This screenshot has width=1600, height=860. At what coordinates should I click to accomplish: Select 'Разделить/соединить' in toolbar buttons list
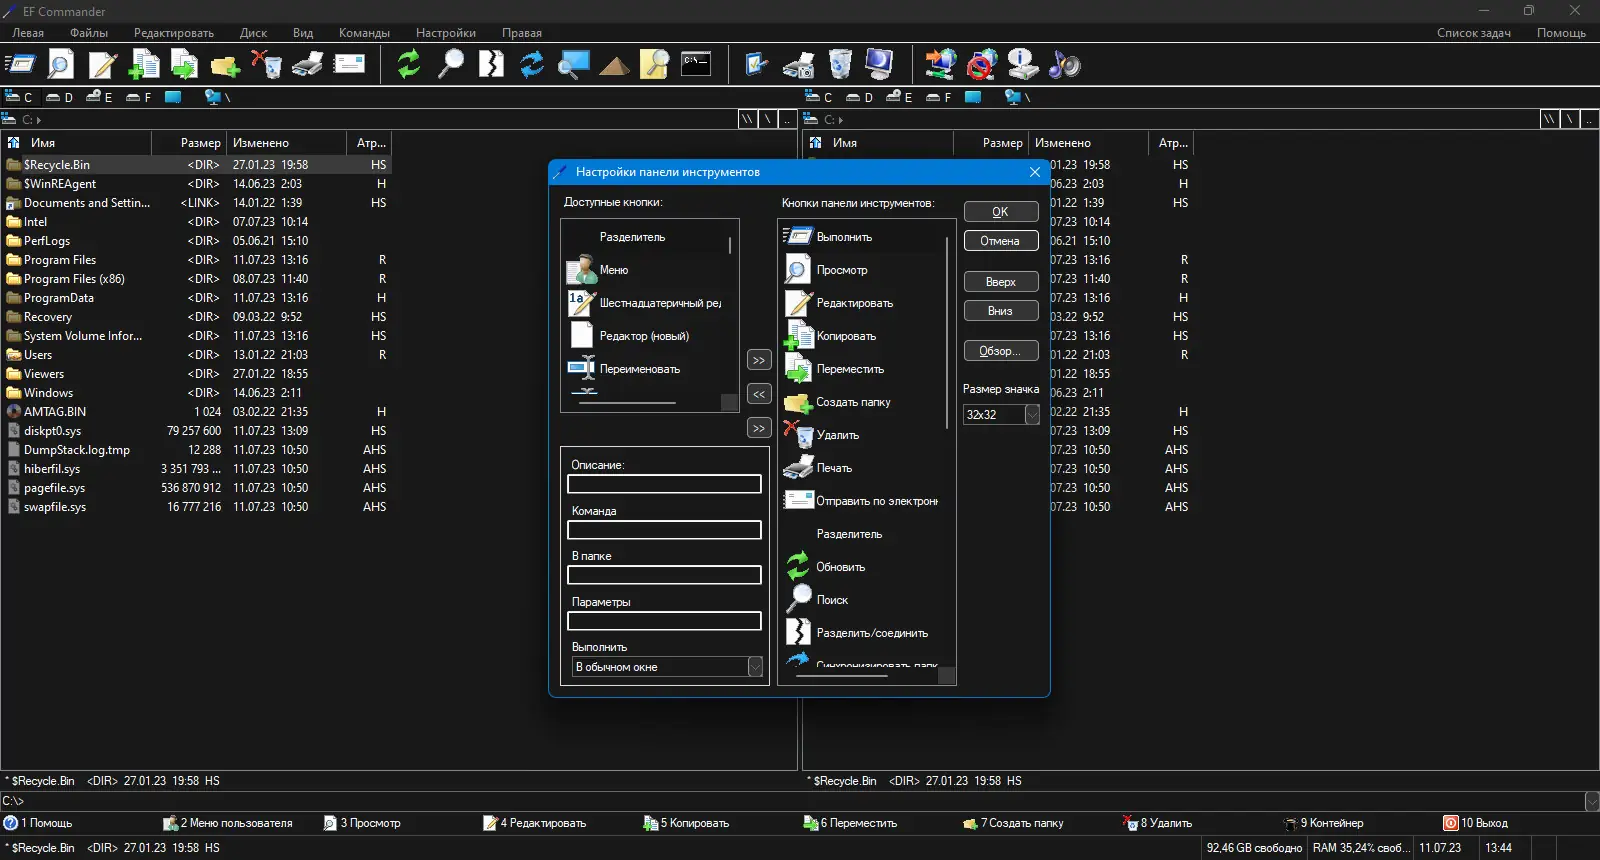[x=871, y=633]
